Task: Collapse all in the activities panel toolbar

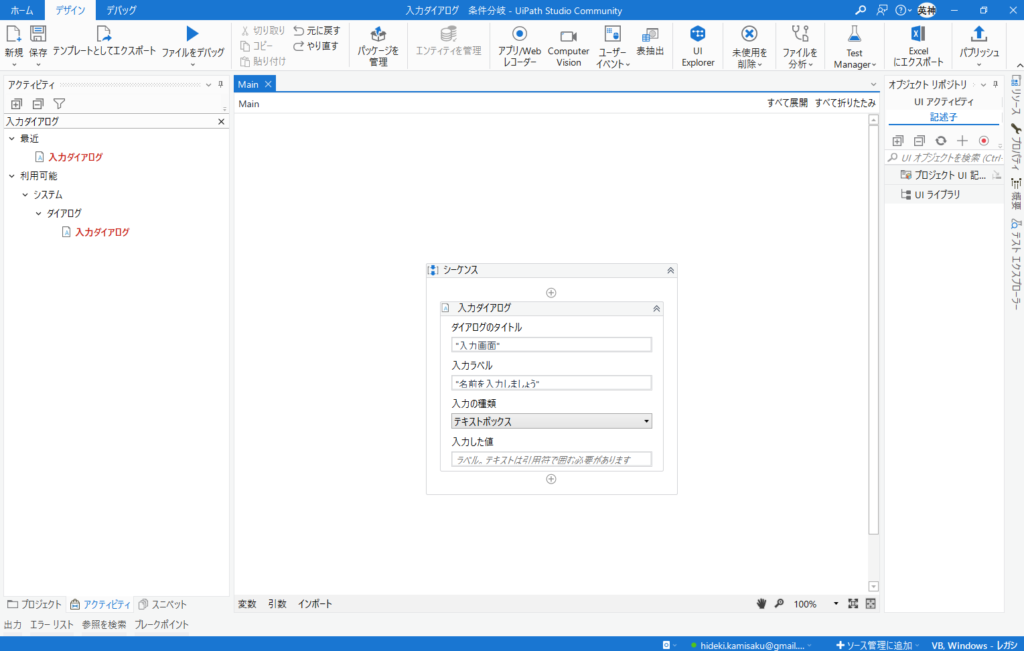Action: pyautogui.click(x=38, y=103)
